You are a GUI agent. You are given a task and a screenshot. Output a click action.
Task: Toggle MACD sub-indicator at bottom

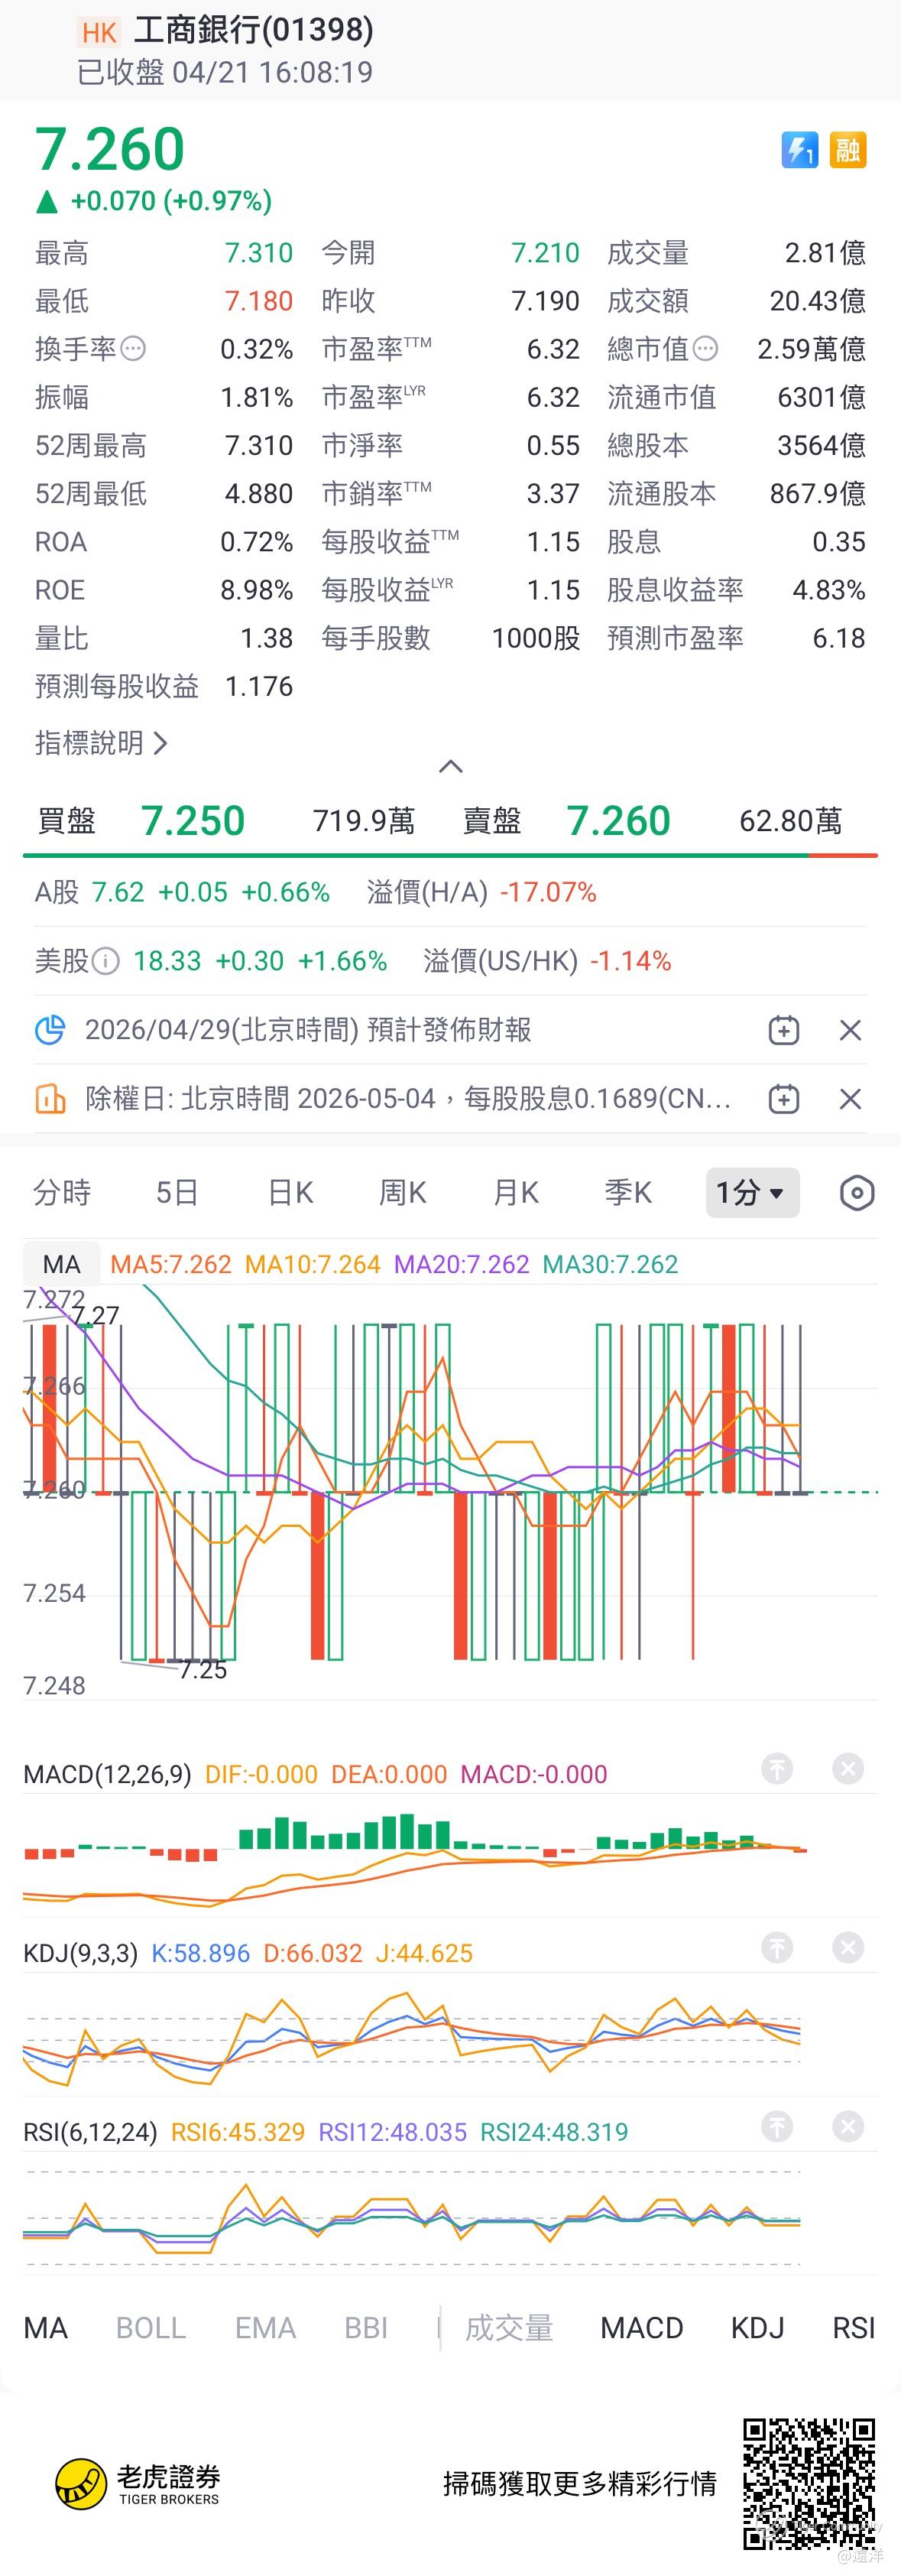(642, 2328)
